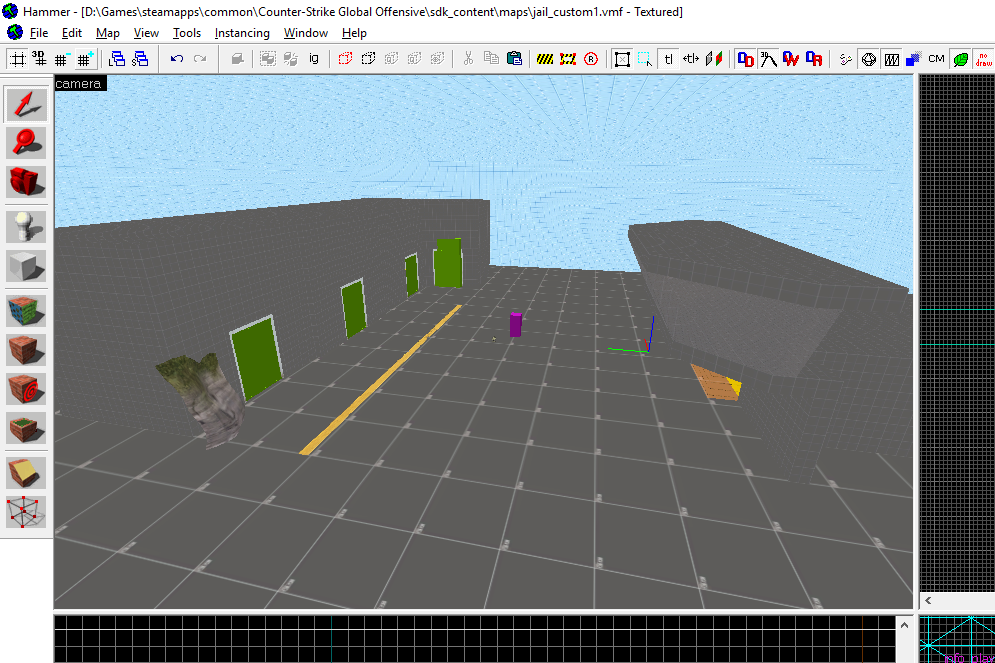
Task: Make grid smaller with minus icon
Action: coord(62,59)
